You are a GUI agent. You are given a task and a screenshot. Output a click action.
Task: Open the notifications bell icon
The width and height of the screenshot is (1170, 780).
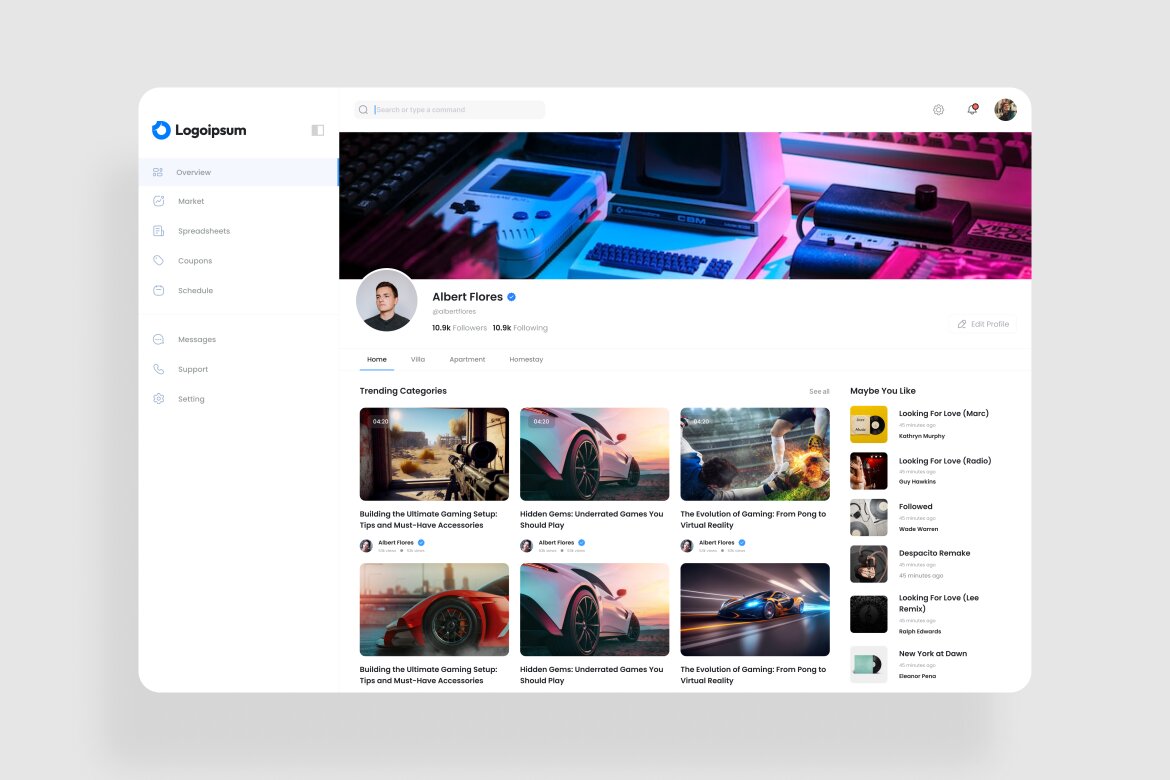click(971, 109)
